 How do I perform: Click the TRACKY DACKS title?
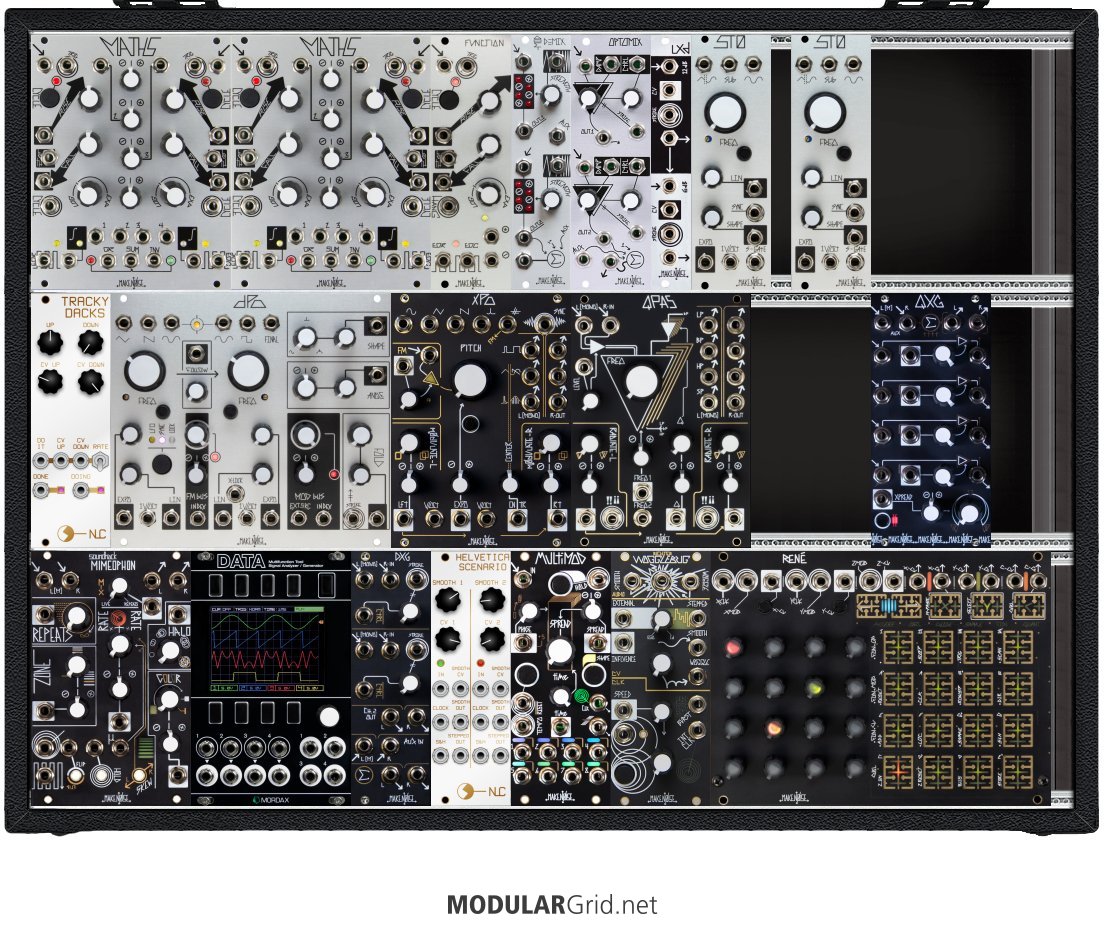coord(85,307)
